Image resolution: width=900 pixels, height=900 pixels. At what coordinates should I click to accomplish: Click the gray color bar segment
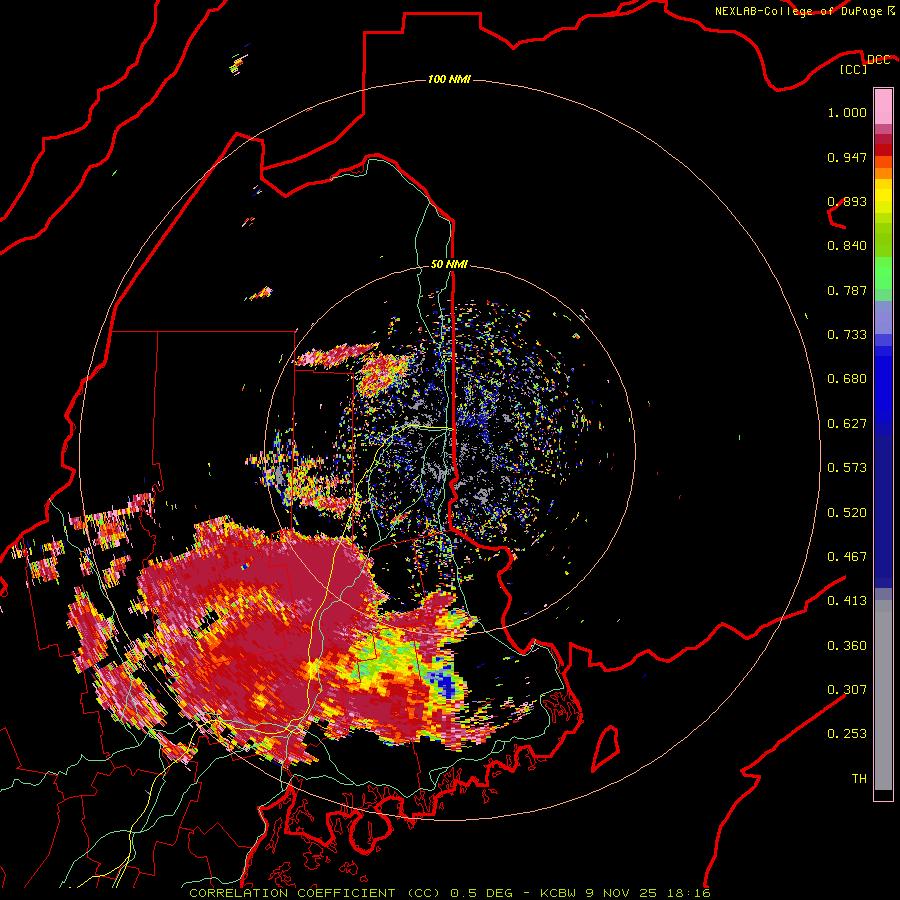(883, 695)
